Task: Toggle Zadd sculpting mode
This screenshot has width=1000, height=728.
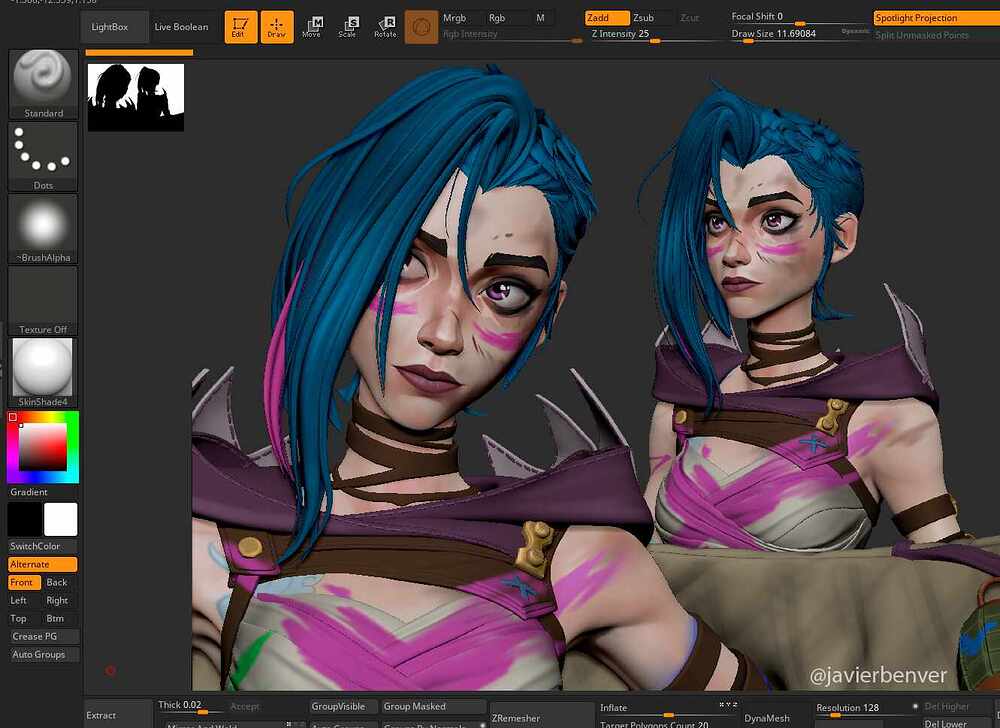Action: coord(605,17)
